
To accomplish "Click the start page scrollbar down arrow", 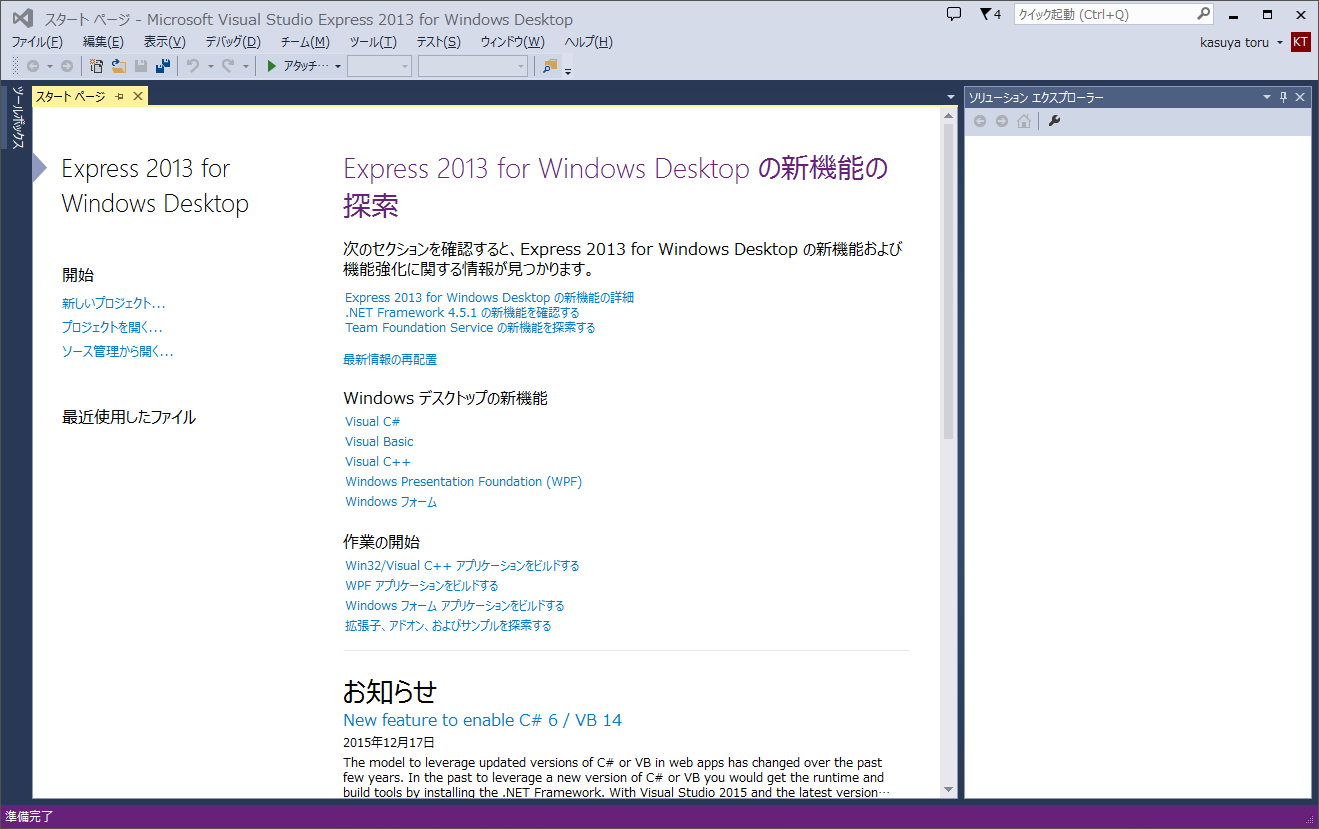I will (x=948, y=789).
